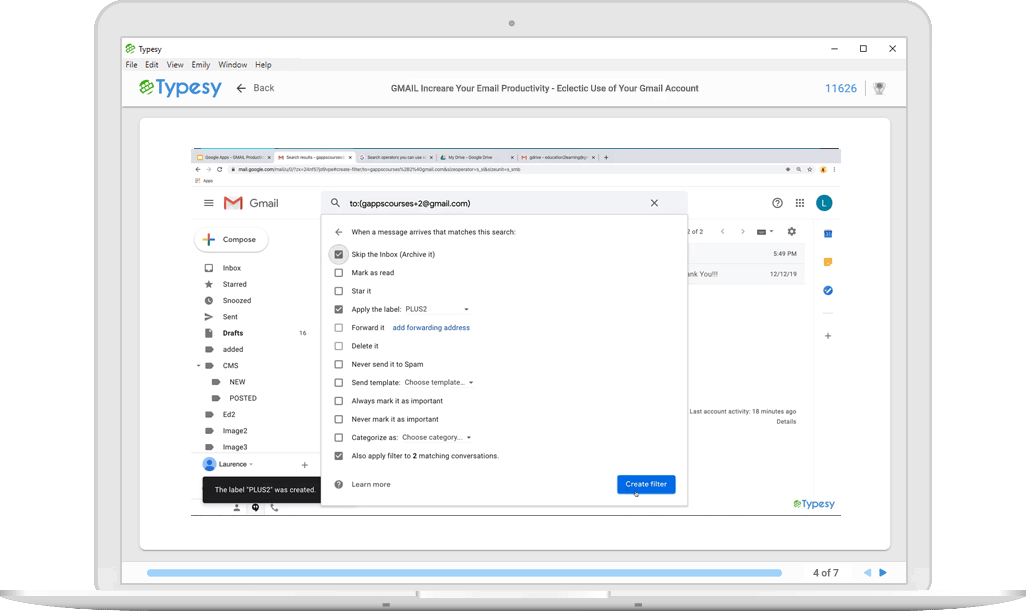Enable 'Never mark it as important'
1026x611 pixels.
[x=338, y=419]
